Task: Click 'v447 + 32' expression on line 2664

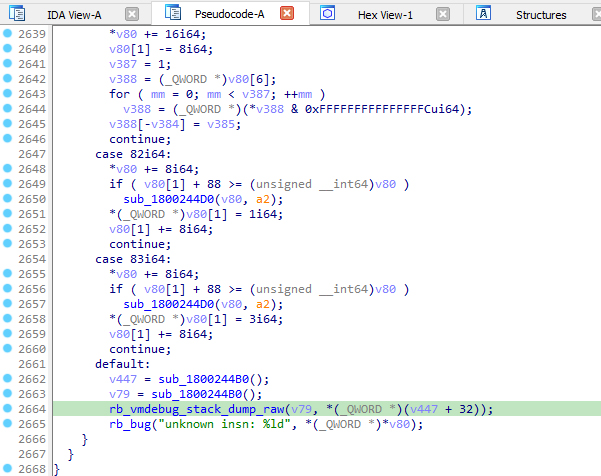Action: [x=441, y=409]
